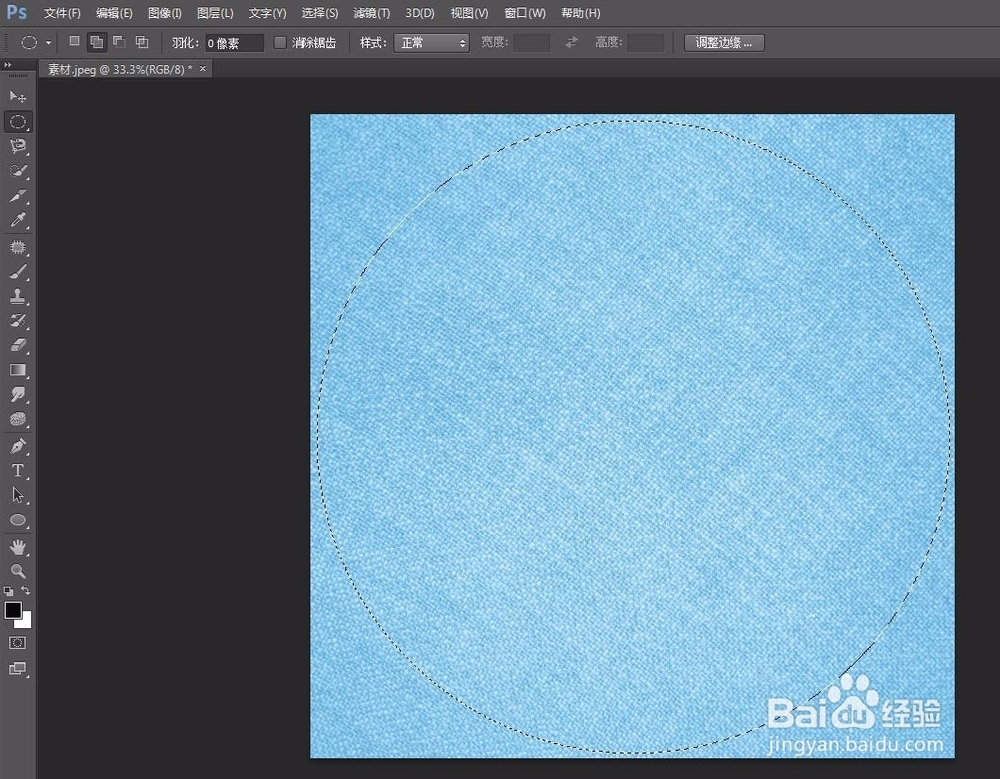Change screen mode button
The width and height of the screenshot is (1000, 779).
18,669
